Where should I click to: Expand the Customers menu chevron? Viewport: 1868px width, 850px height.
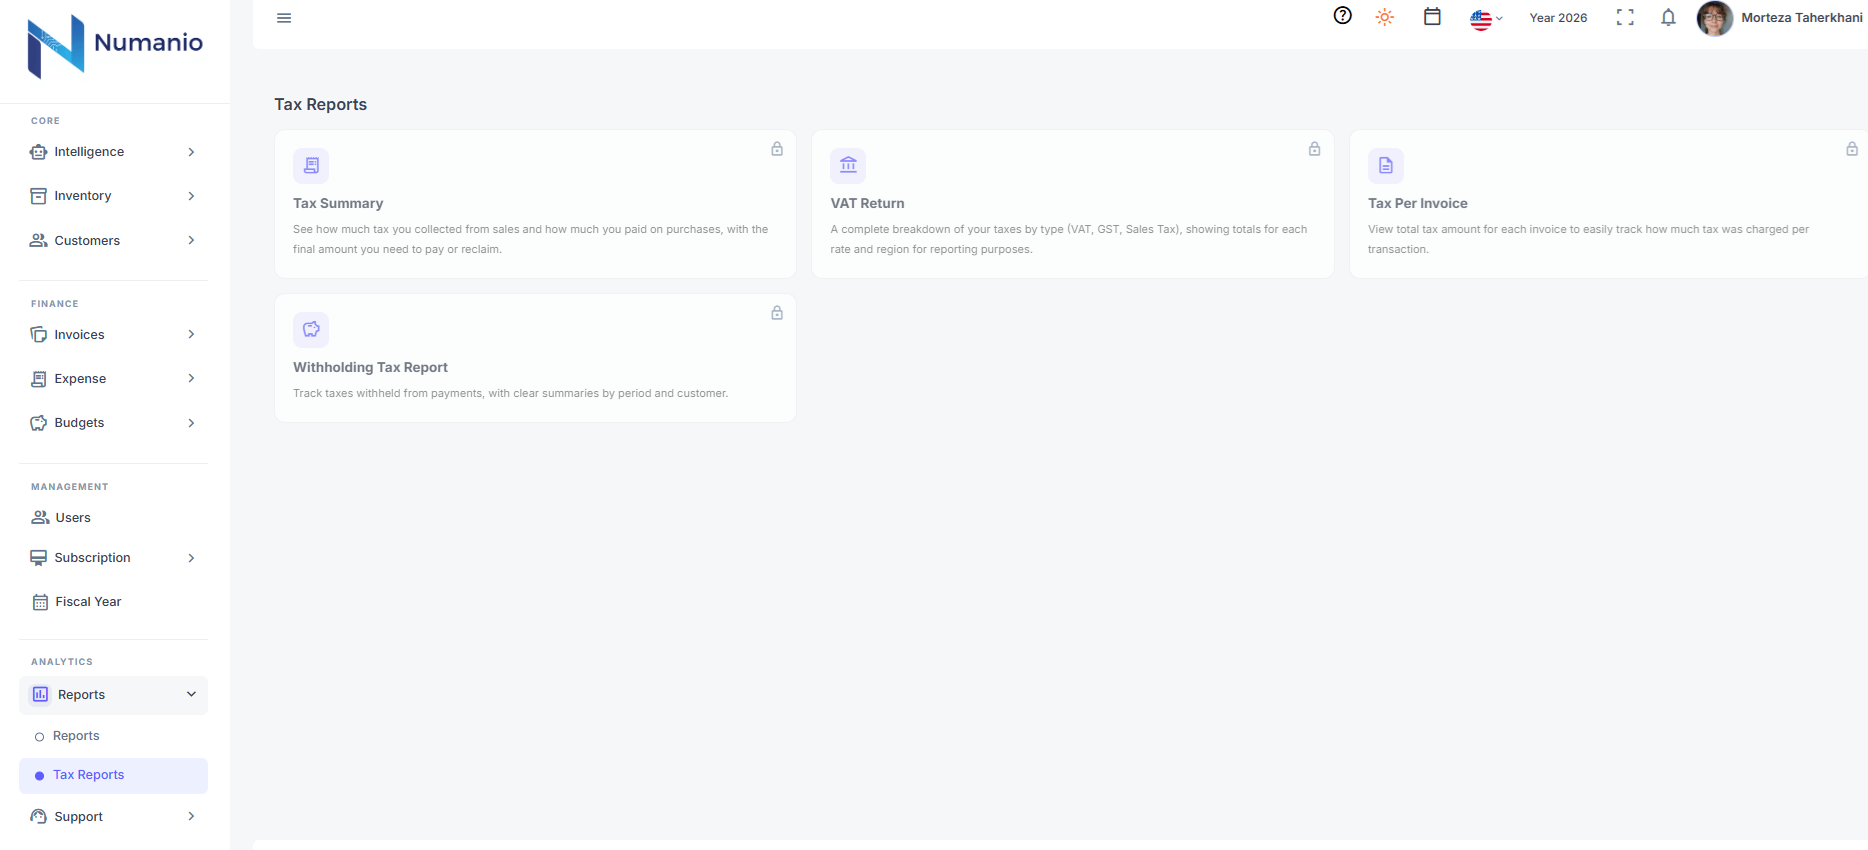pyautogui.click(x=191, y=240)
